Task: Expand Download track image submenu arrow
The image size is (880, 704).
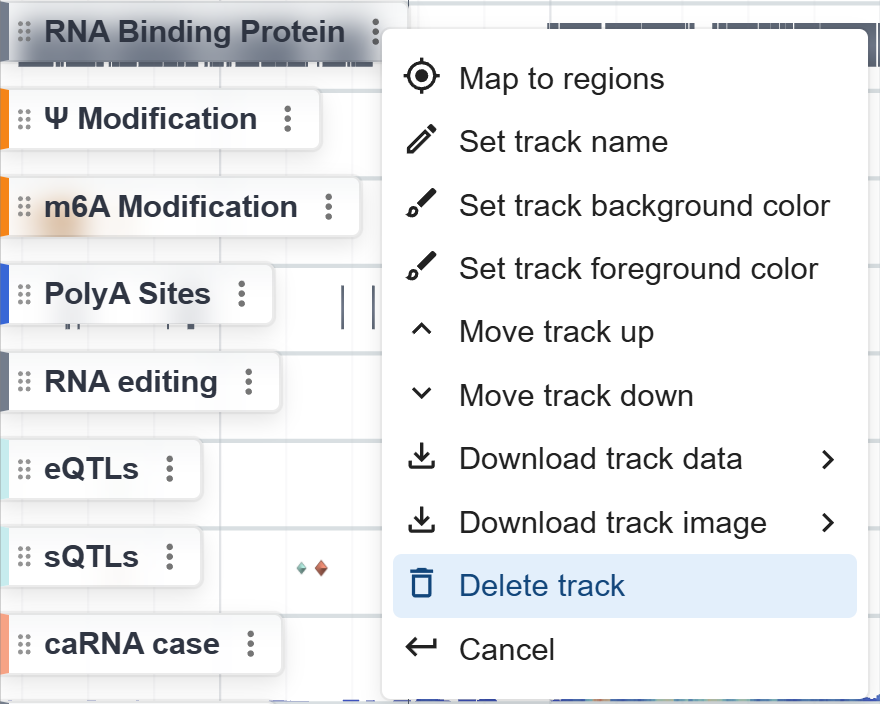Action: click(827, 522)
